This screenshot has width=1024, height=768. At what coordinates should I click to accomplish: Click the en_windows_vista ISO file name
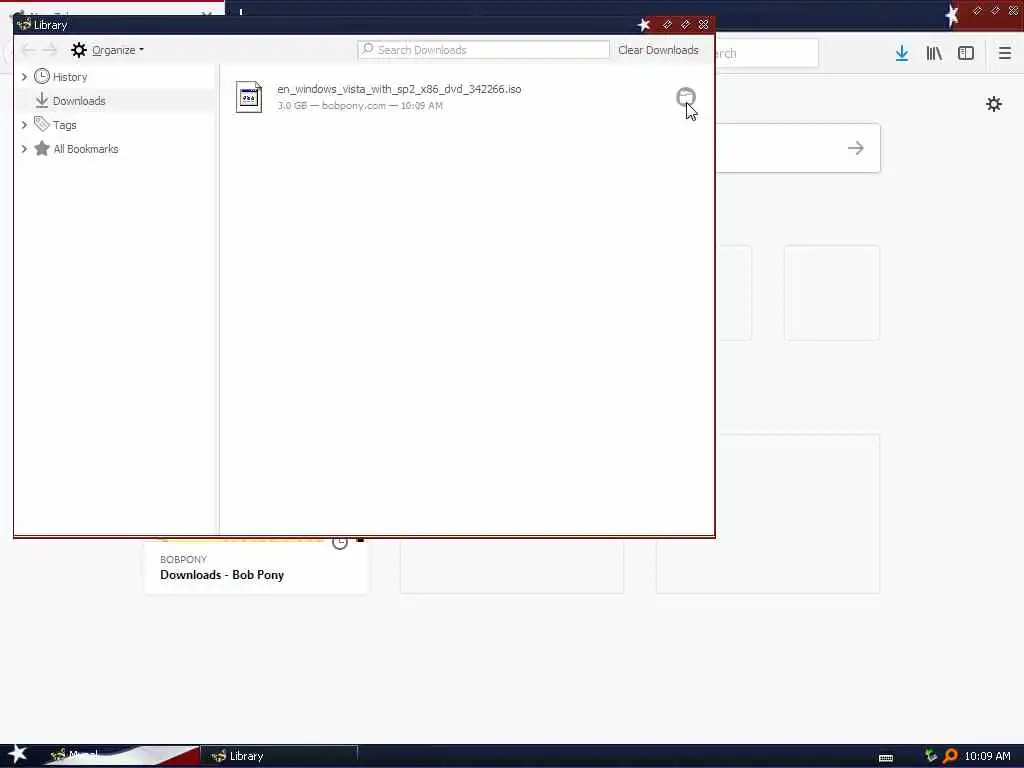coord(399,89)
